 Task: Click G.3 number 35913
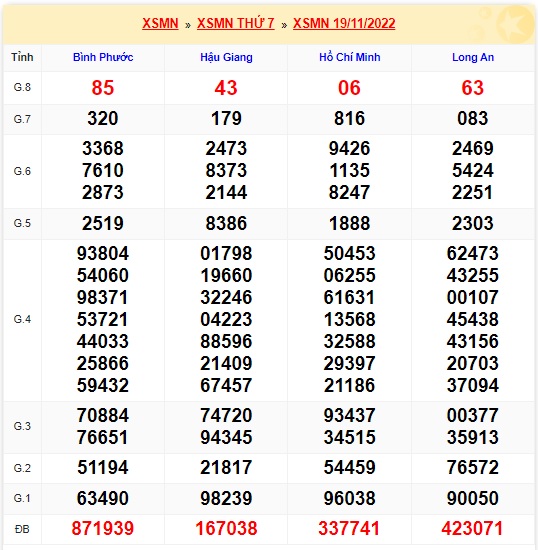[x=473, y=437]
